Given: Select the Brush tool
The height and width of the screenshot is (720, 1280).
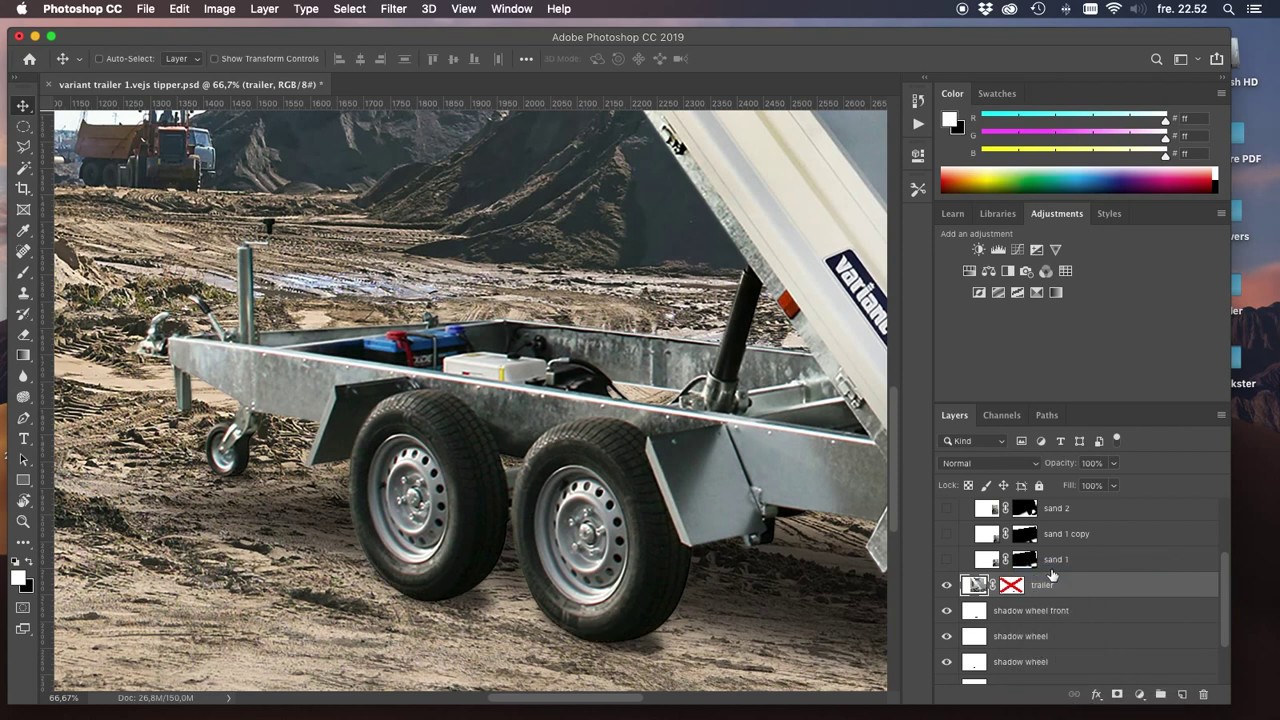Looking at the screenshot, I should point(23,272).
